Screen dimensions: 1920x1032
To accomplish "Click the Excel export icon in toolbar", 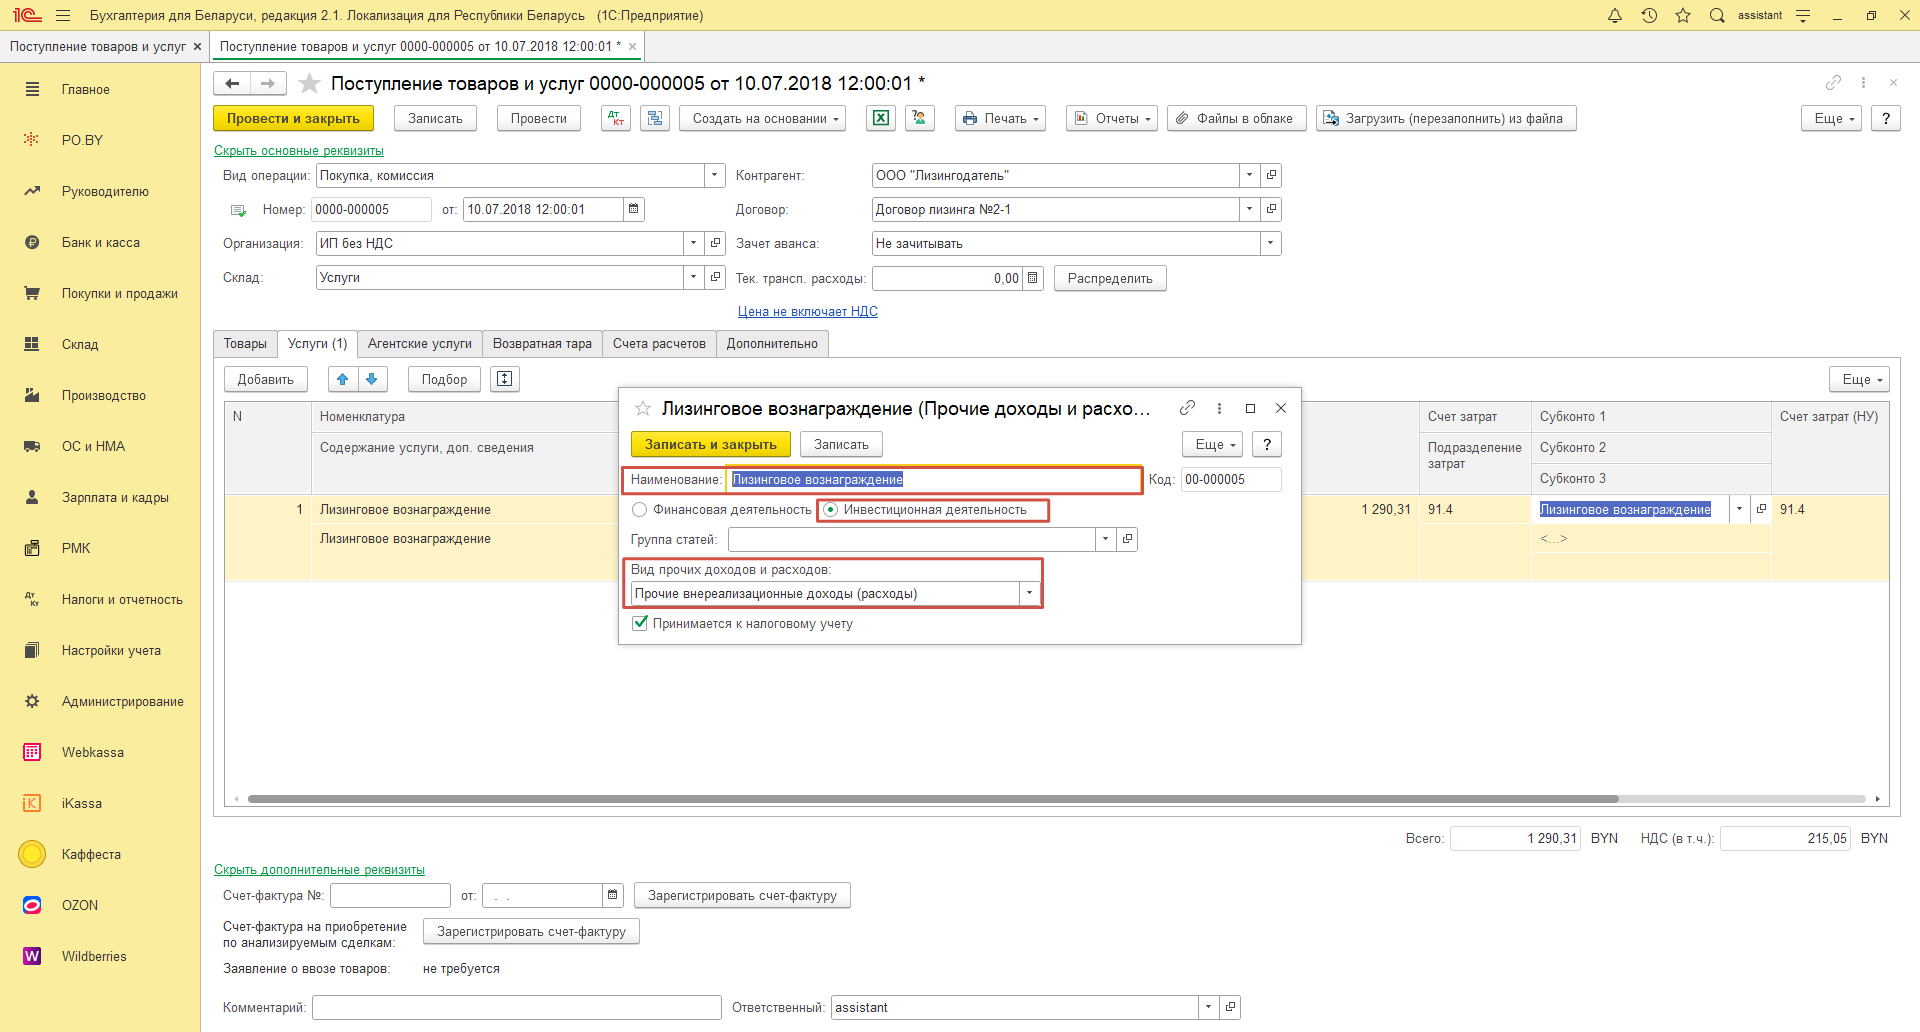I will pos(880,118).
